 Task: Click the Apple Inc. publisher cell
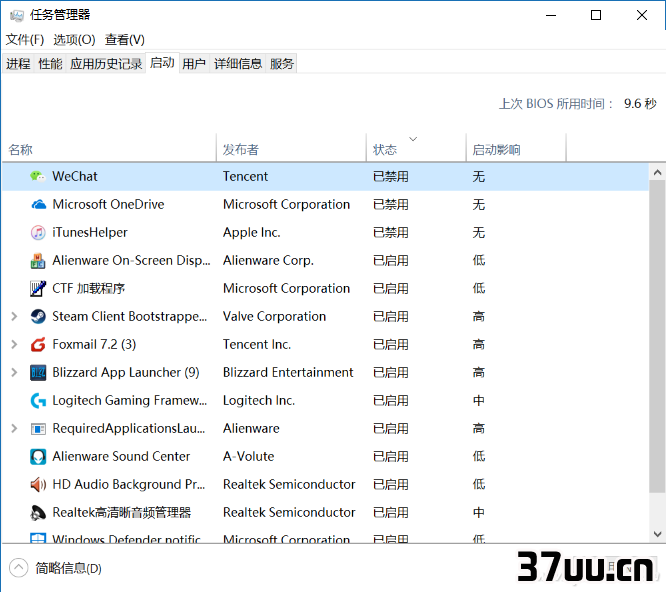click(x=251, y=232)
